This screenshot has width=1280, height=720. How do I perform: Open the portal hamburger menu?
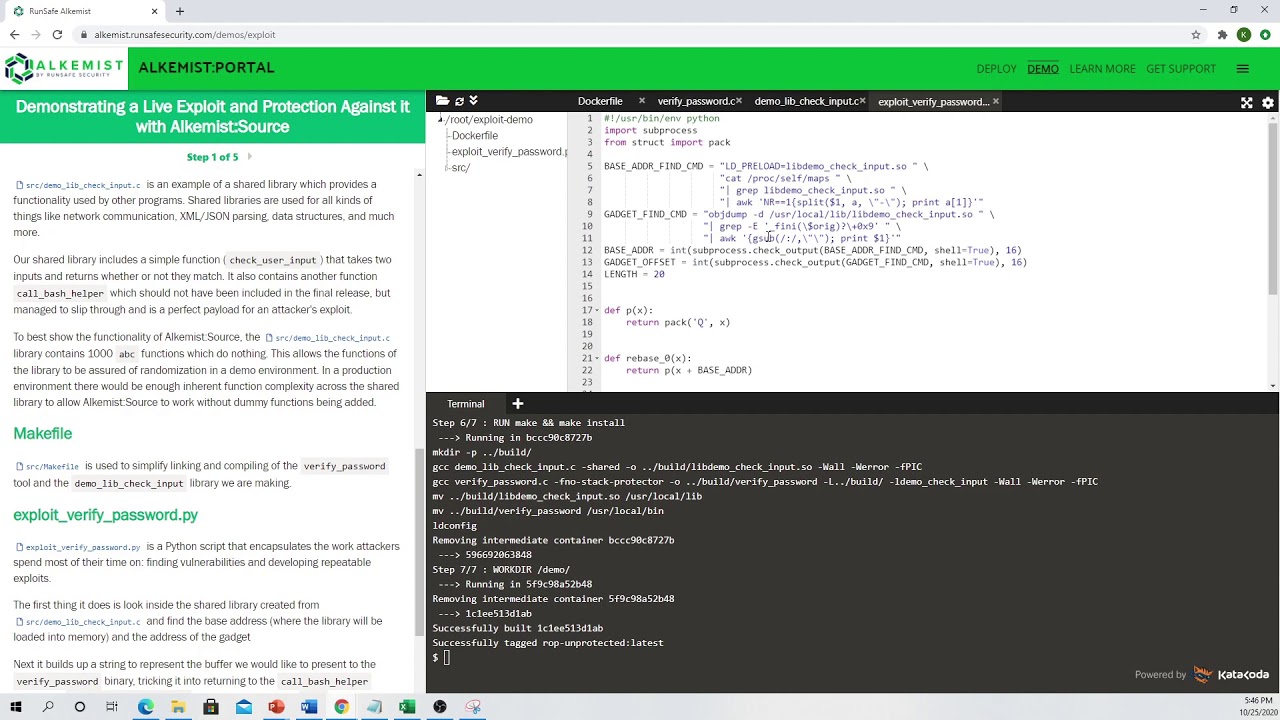click(1242, 69)
